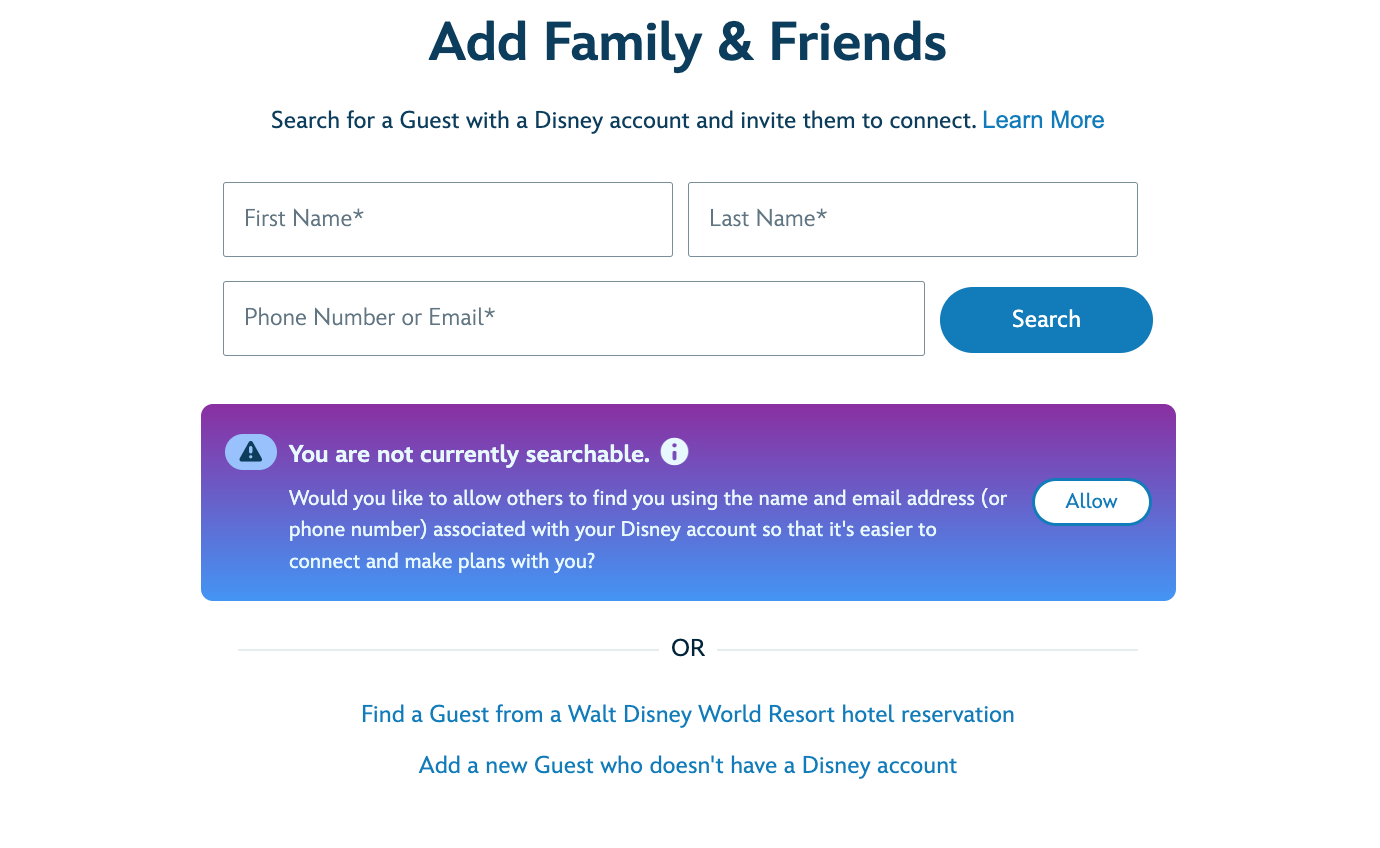Open the info icon beside searchable notice
The width and height of the screenshot is (1380, 848).
[674, 452]
